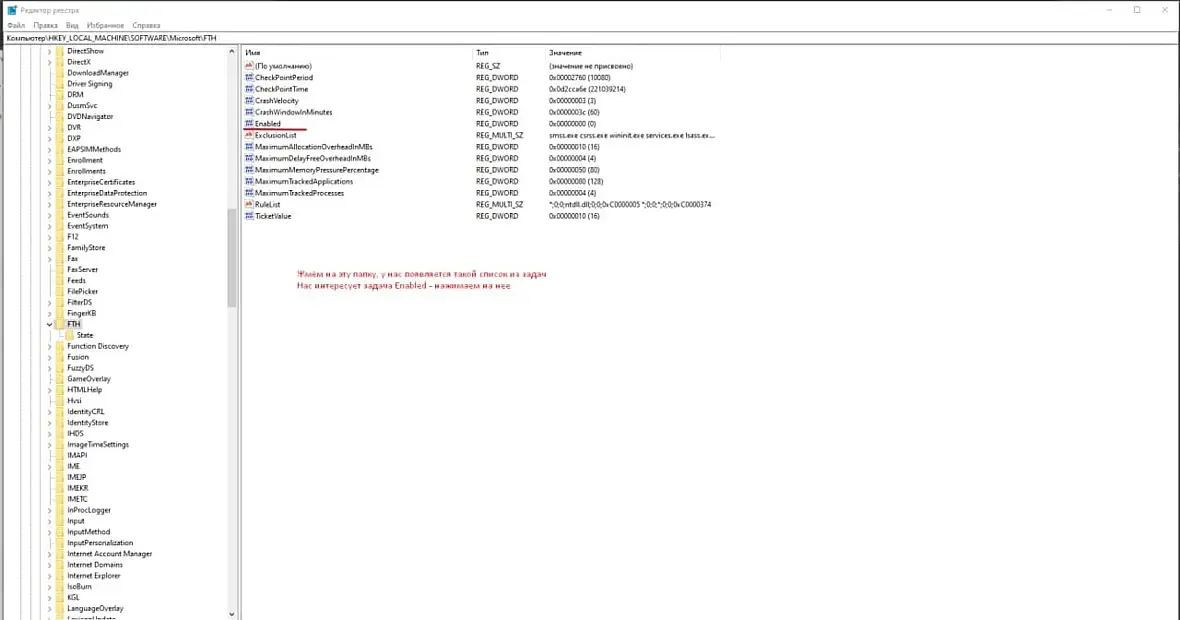The width and height of the screenshot is (1180, 620).
Task: Click the State subfolder icon
Action: pos(70,335)
